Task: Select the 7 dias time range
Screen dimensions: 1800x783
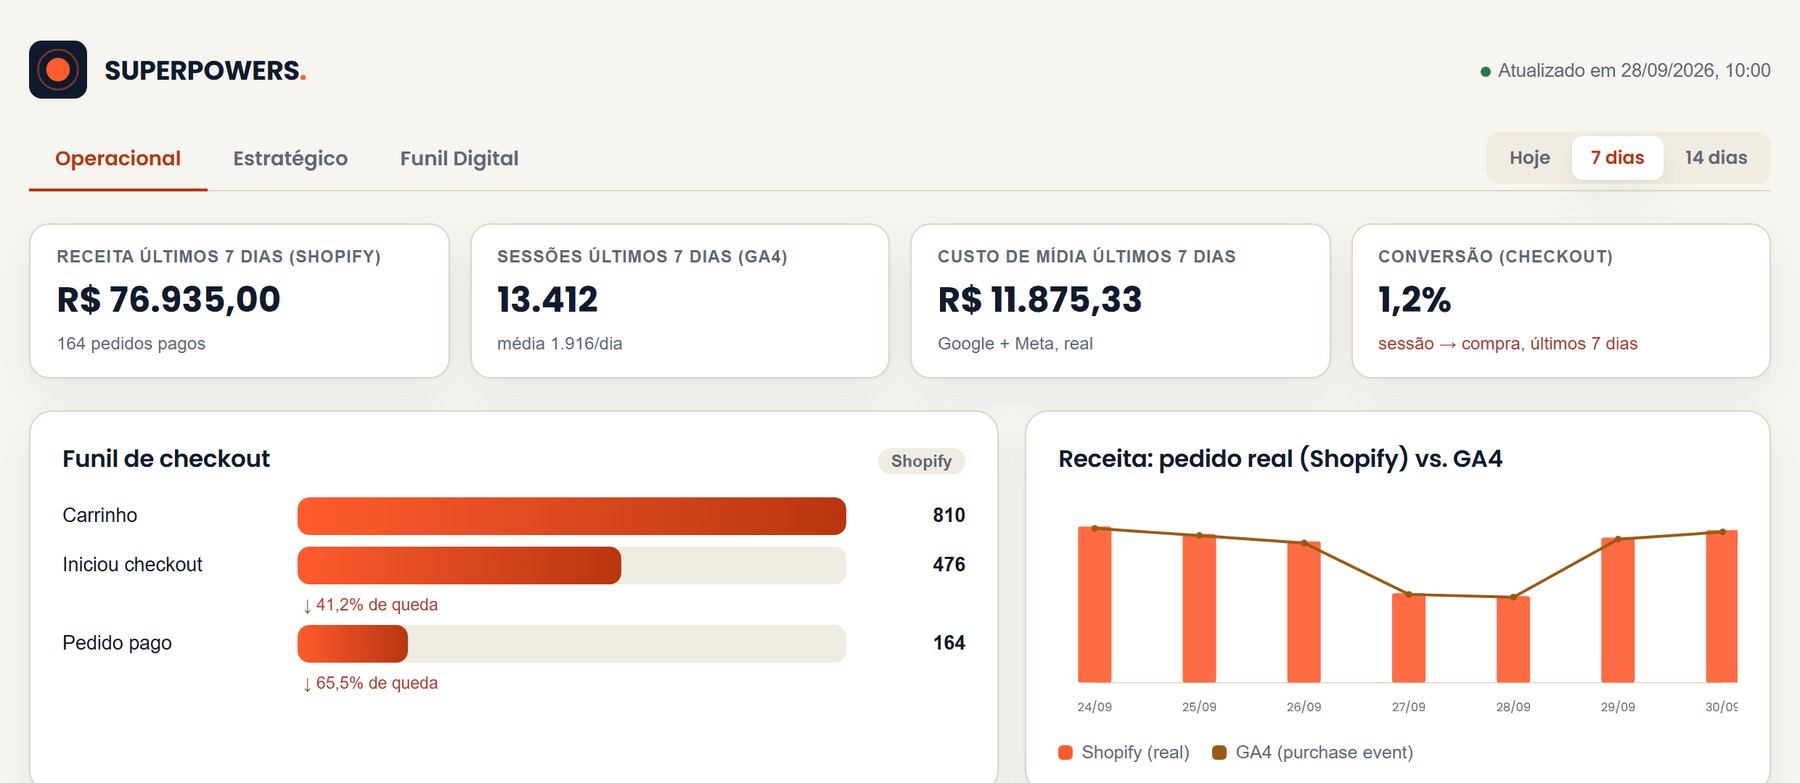Action: (x=1617, y=158)
